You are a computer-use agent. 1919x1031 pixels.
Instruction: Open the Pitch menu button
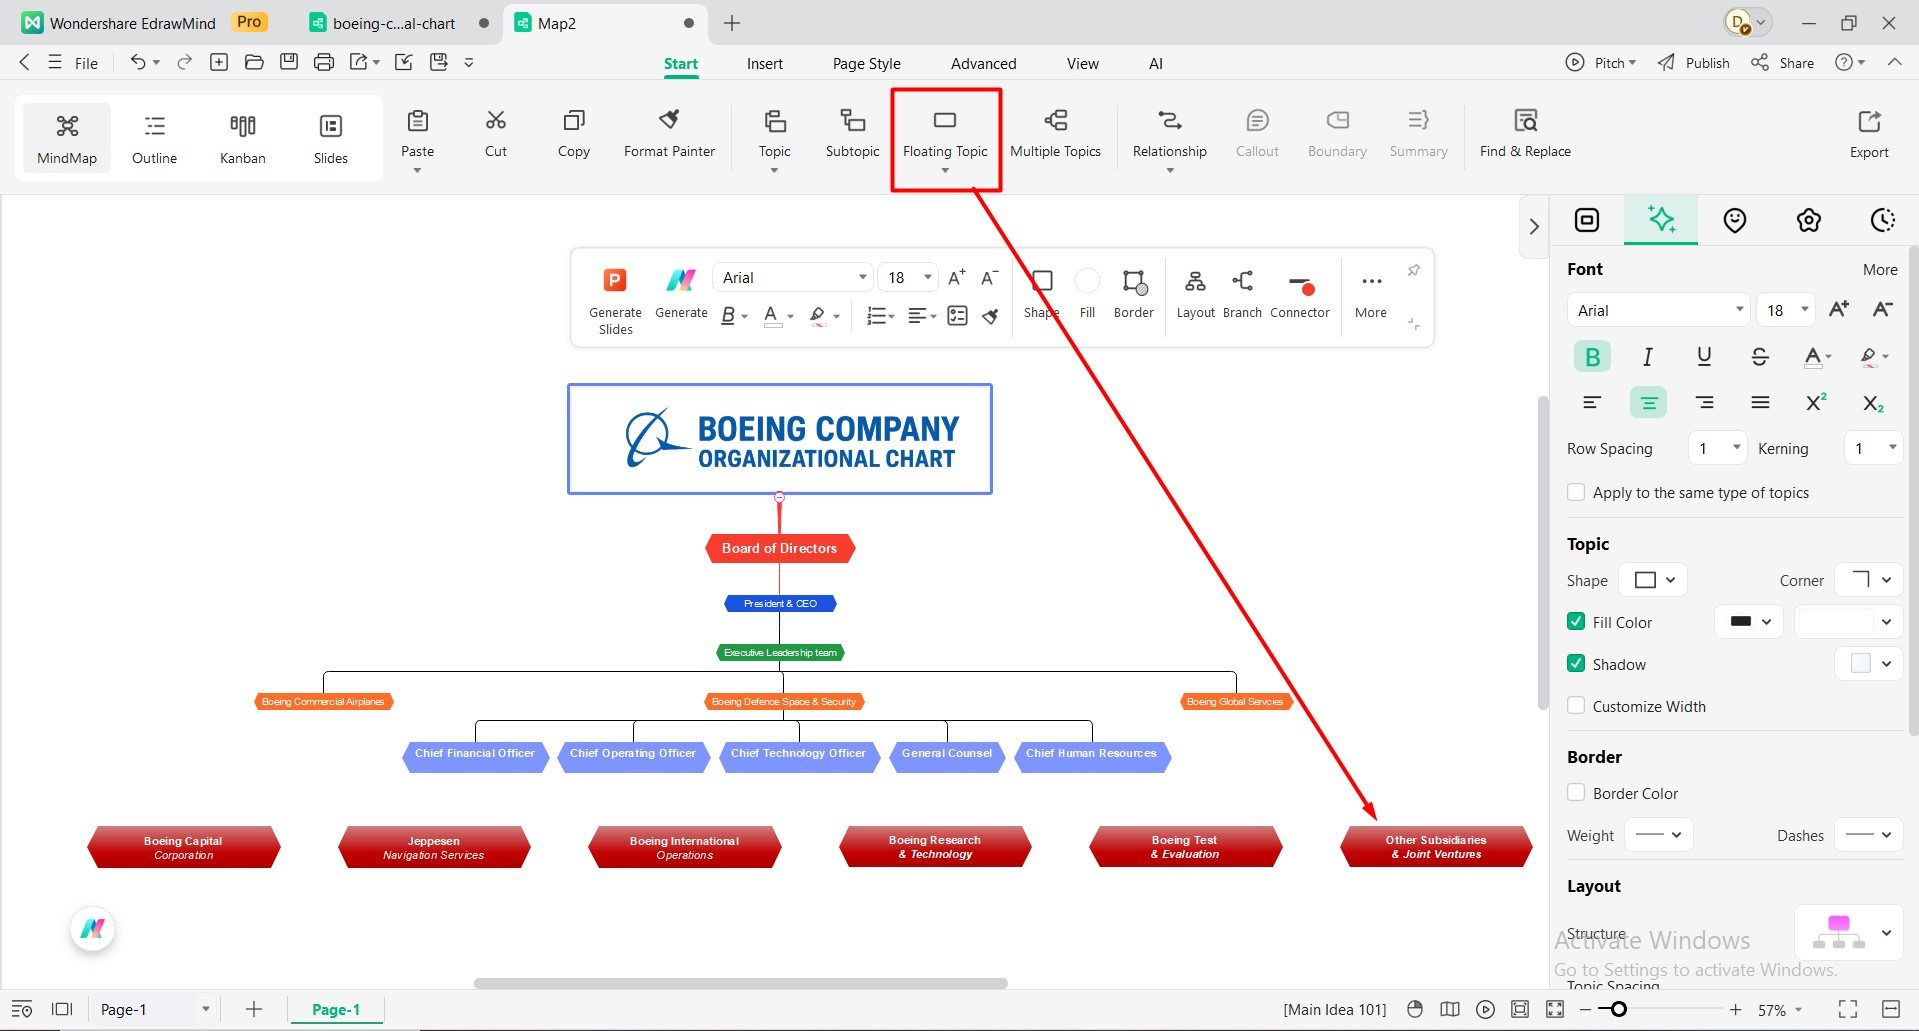[1601, 62]
